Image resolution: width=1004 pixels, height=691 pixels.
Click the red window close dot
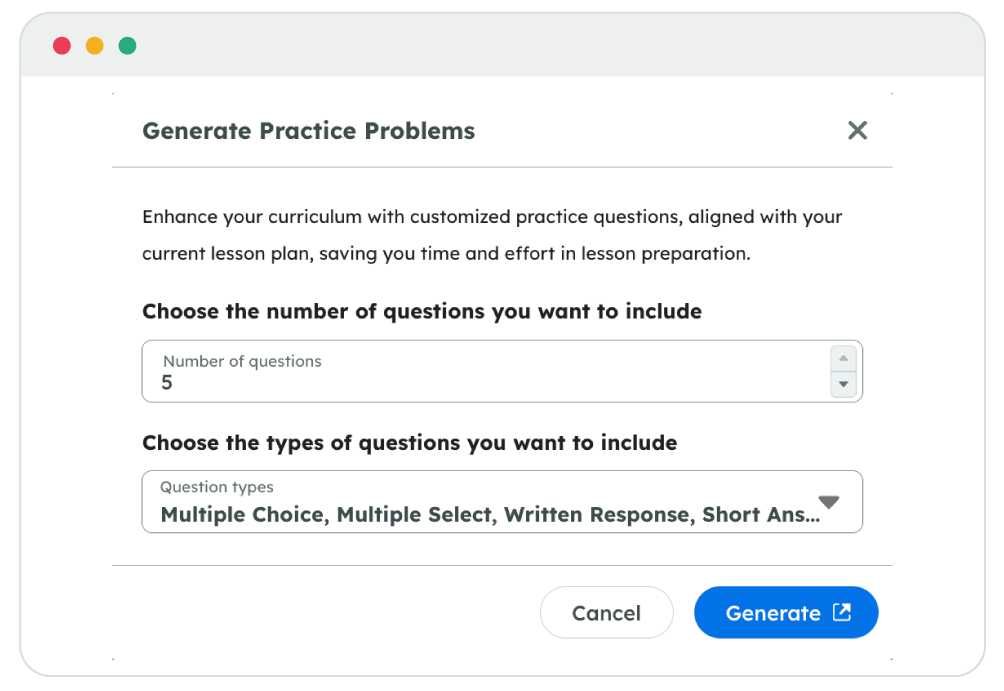[x=62, y=46]
